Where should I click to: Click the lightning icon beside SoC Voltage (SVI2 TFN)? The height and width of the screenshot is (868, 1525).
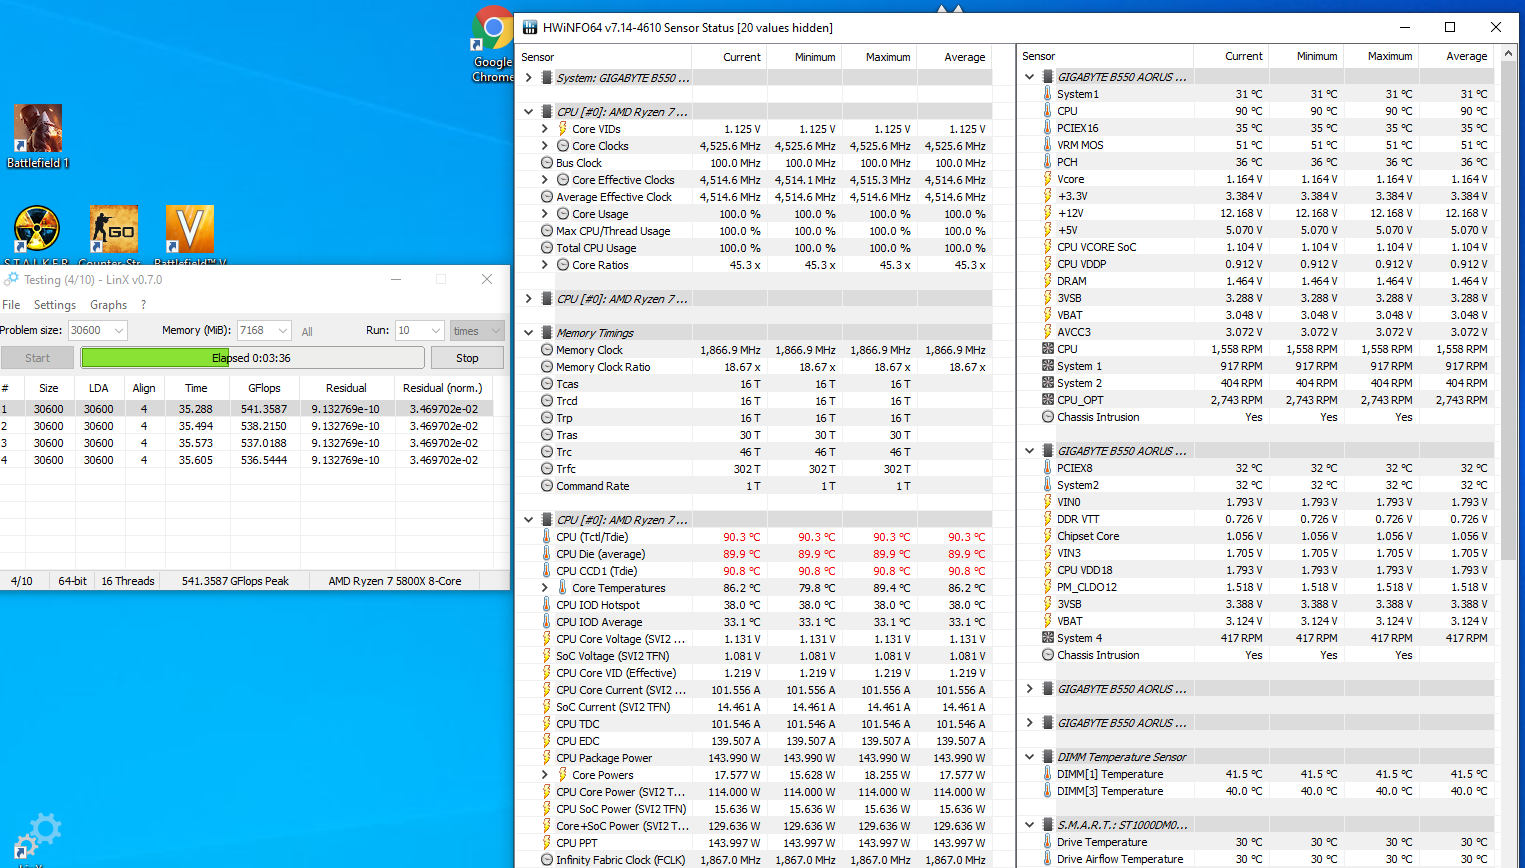(546, 656)
